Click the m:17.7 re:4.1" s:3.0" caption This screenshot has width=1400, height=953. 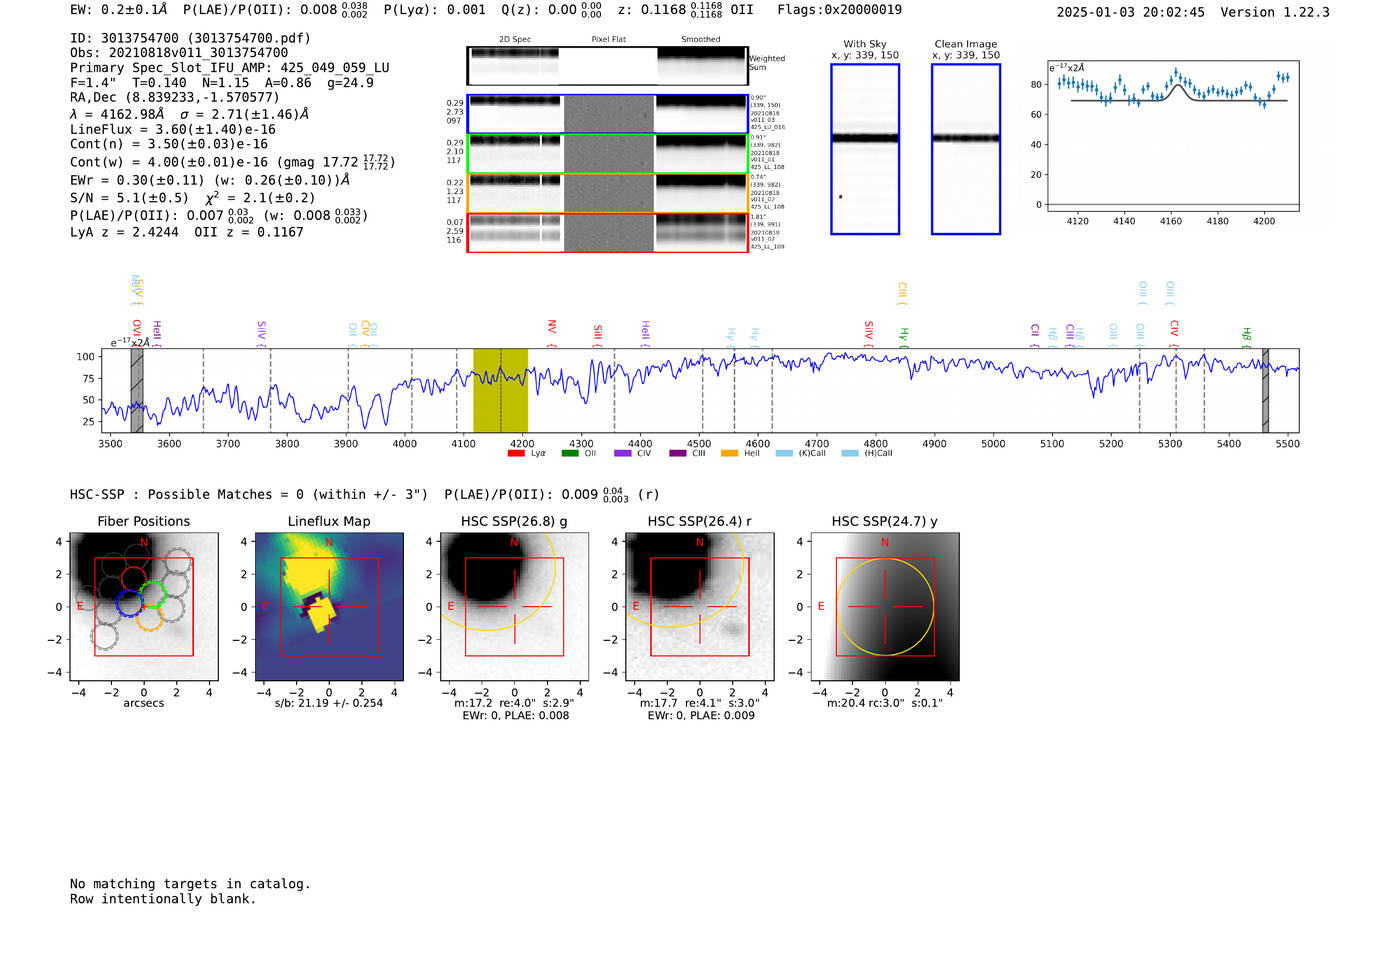(699, 703)
